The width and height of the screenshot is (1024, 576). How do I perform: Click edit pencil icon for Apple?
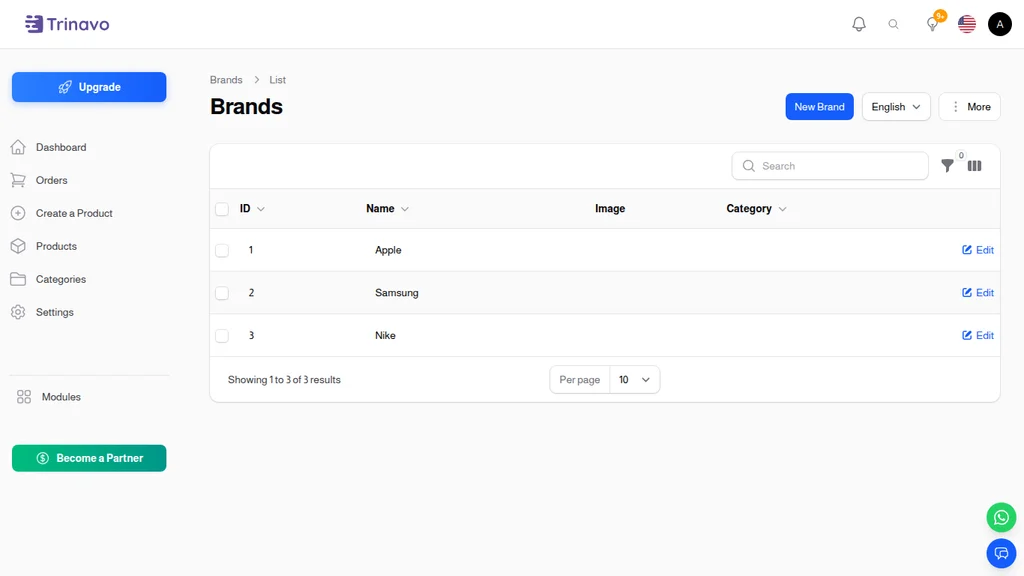coord(967,250)
